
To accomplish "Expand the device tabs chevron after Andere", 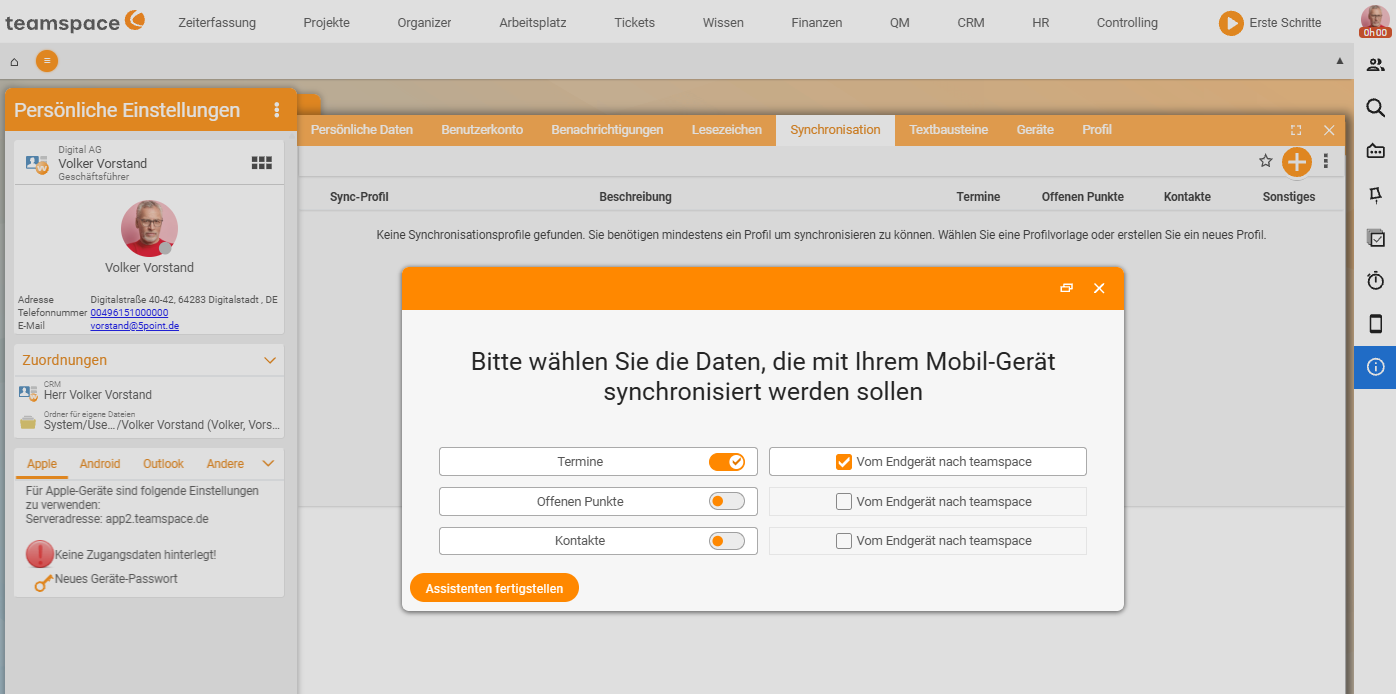I will (268, 463).
